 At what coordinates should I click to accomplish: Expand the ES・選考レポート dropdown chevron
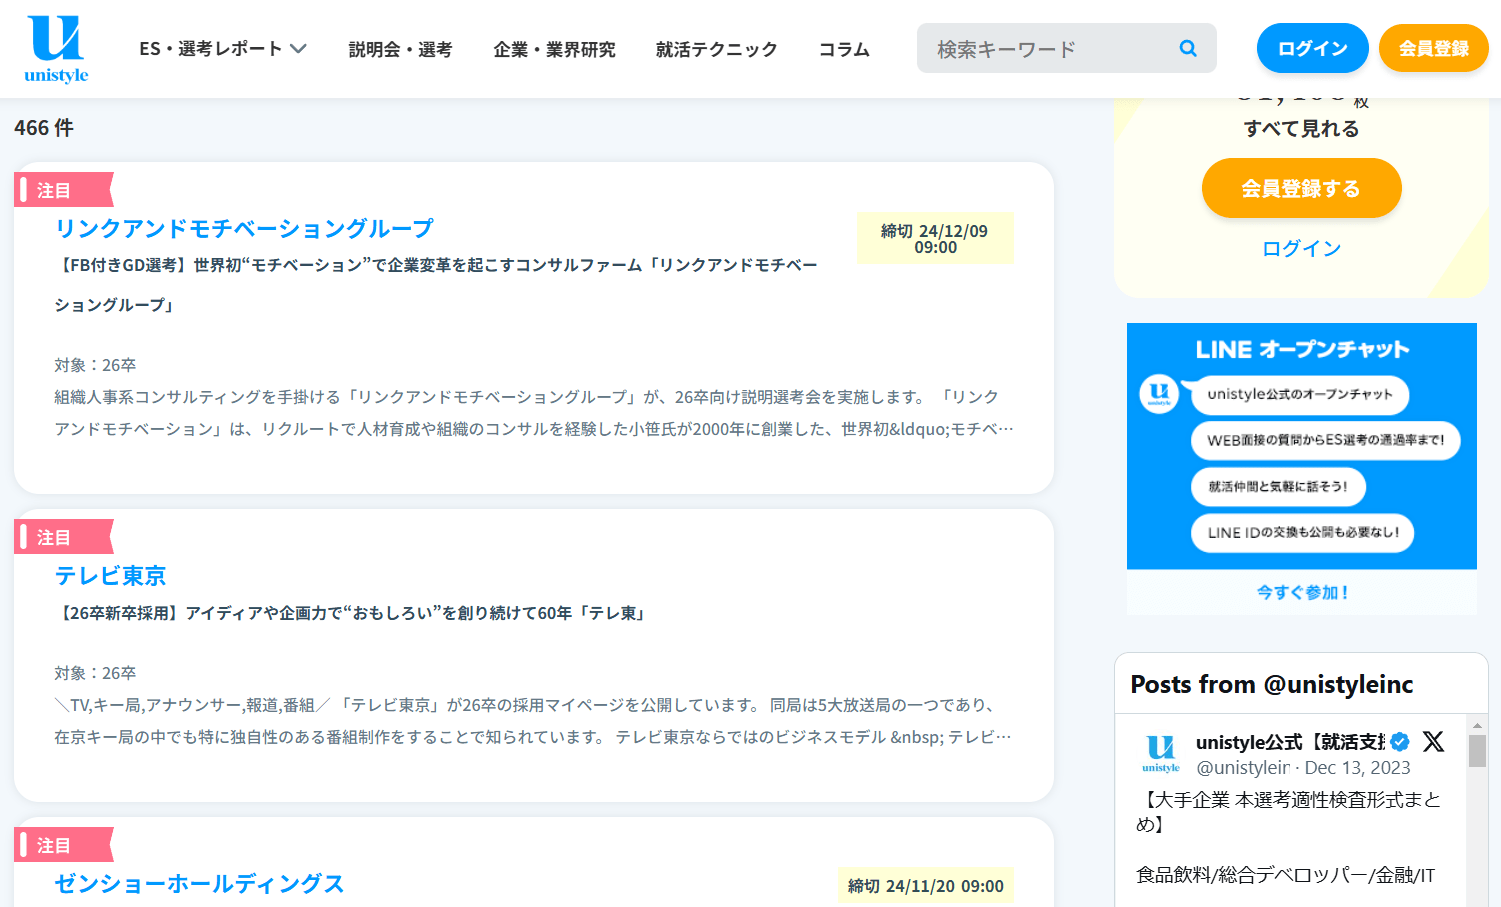click(298, 48)
